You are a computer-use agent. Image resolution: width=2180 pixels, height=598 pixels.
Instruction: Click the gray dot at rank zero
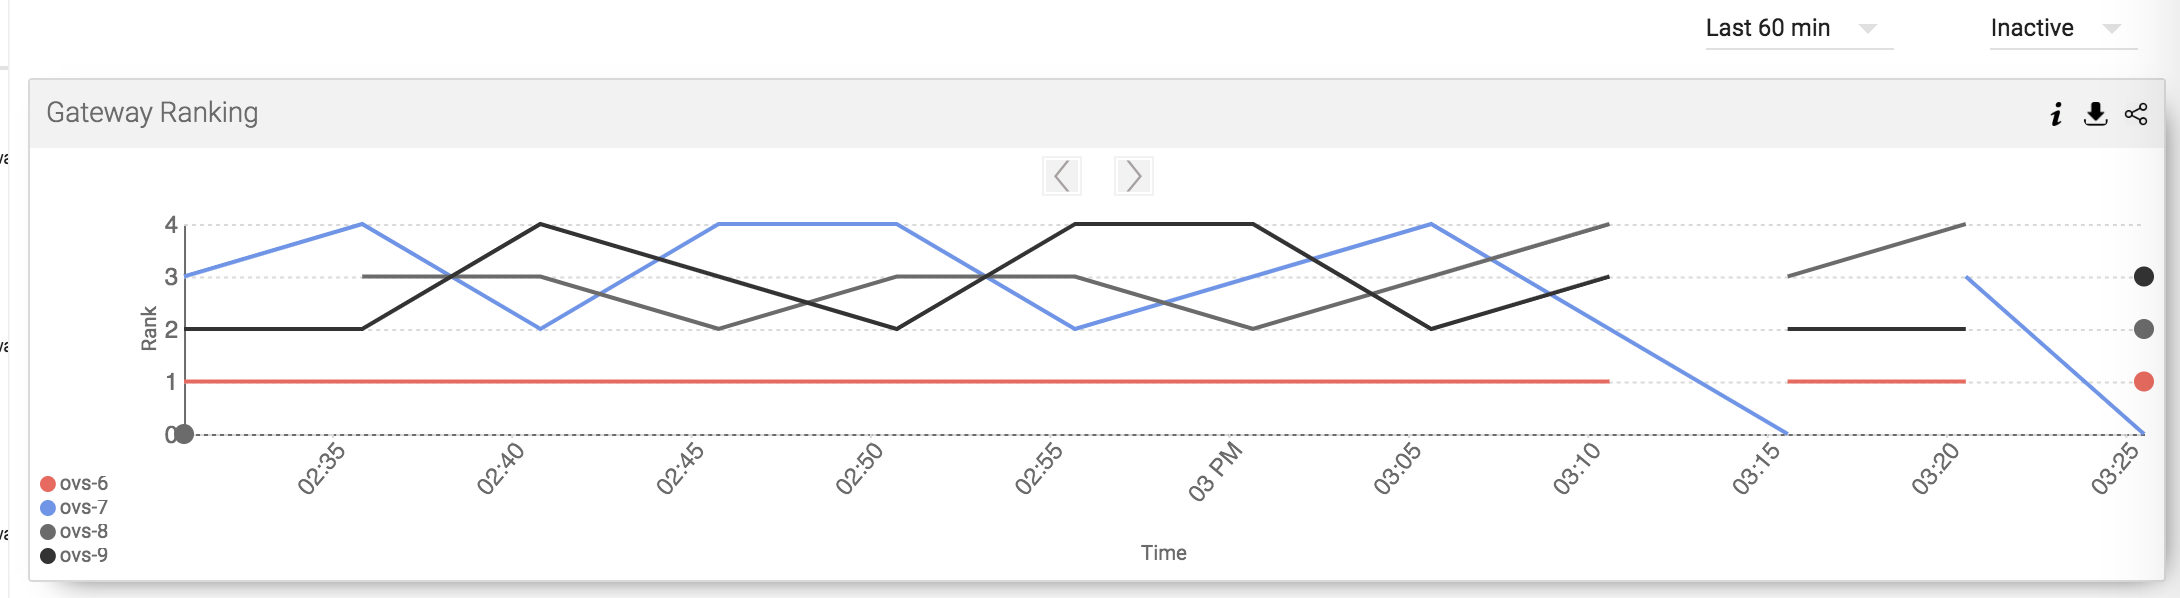tap(185, 434)
